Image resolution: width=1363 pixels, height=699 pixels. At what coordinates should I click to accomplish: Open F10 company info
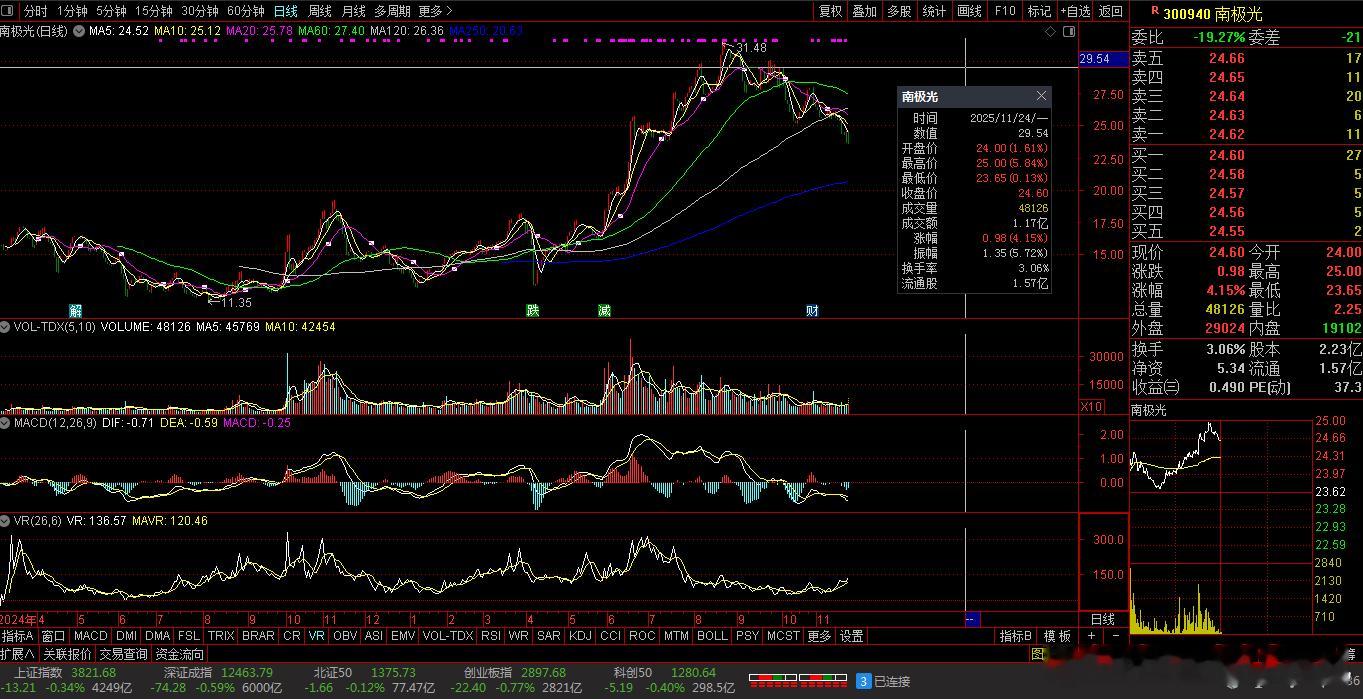(x=1005, y=11)
